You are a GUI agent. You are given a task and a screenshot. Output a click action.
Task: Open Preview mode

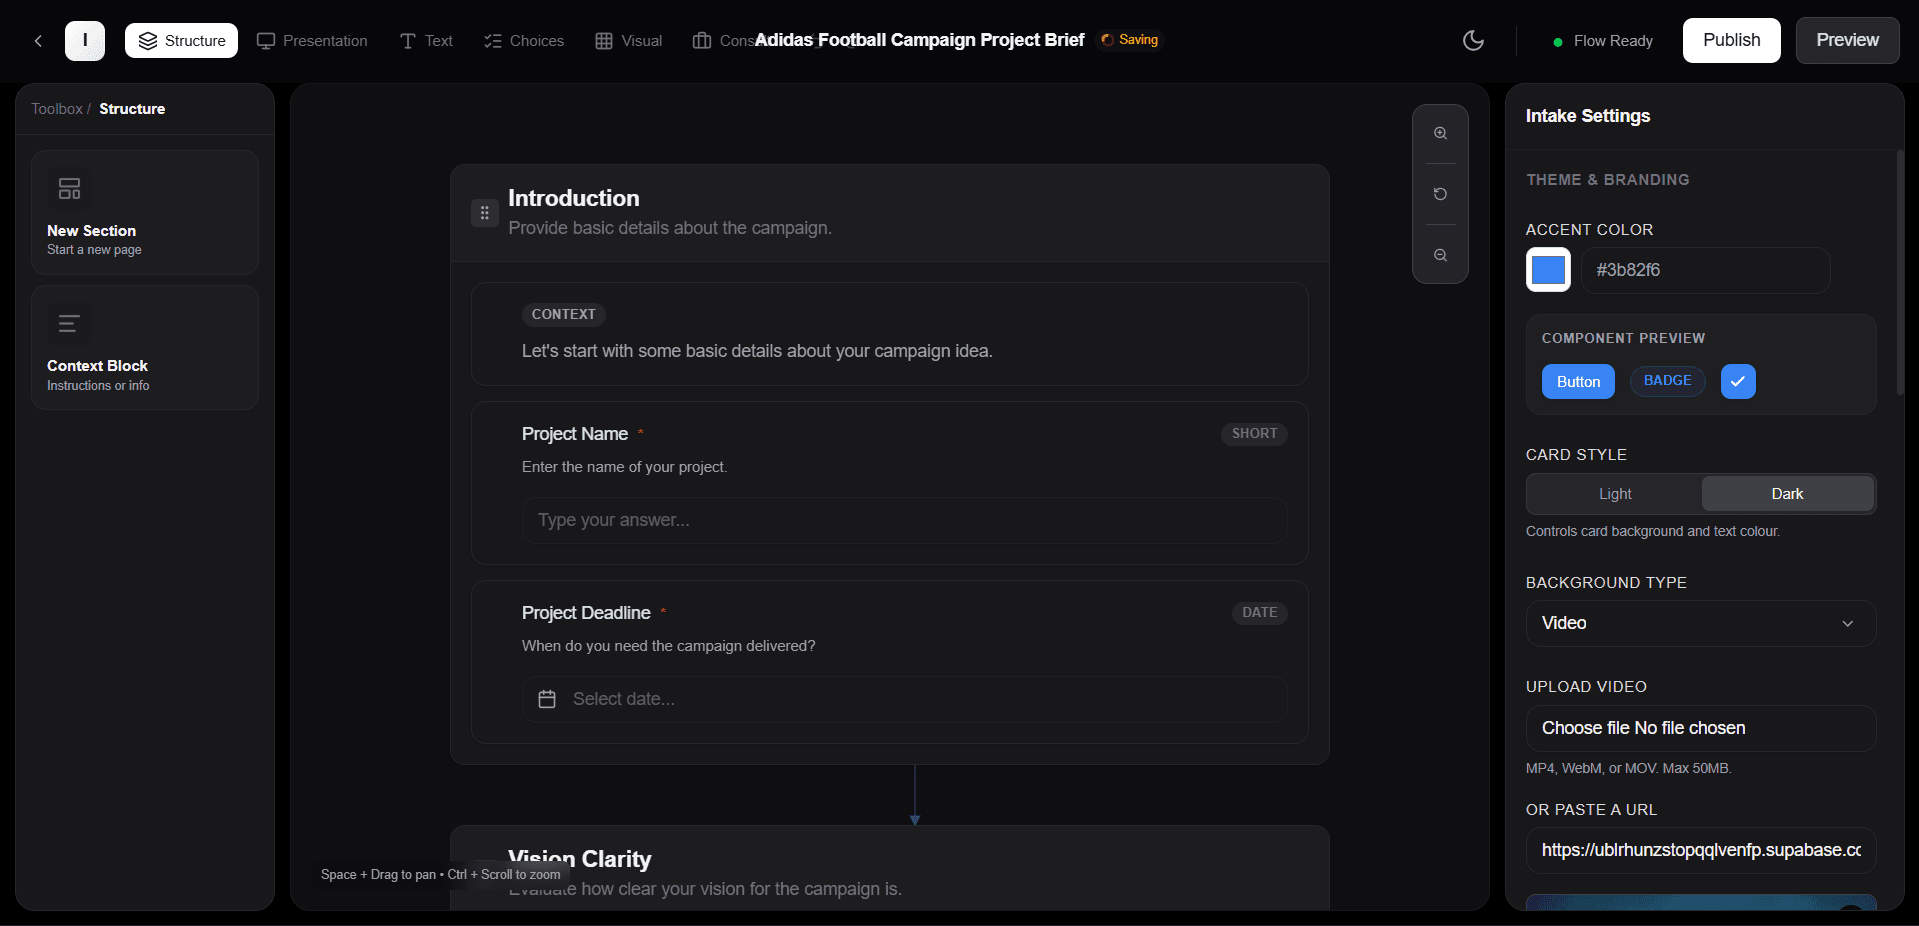tap(1846, 40)
